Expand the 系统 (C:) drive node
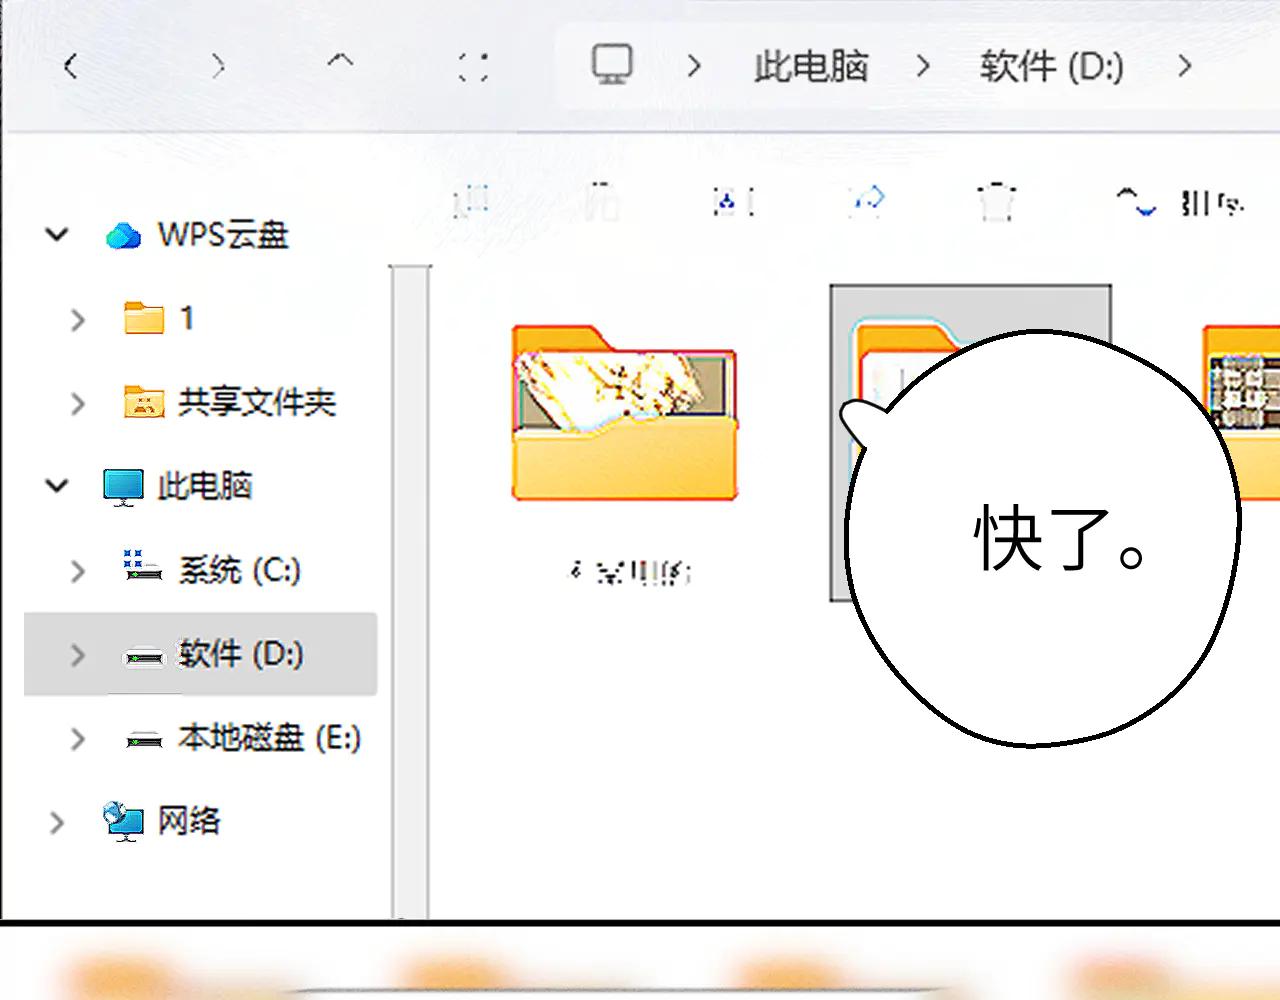 click(77, 571)
